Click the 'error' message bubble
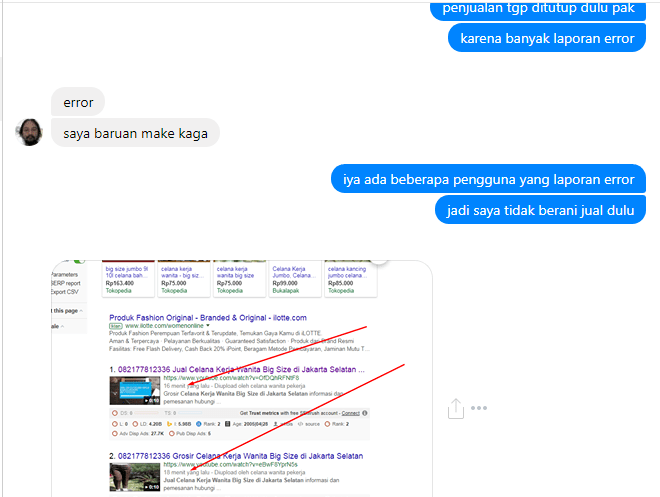This screenshot has height=497, width=660. (x=78, y=102)
